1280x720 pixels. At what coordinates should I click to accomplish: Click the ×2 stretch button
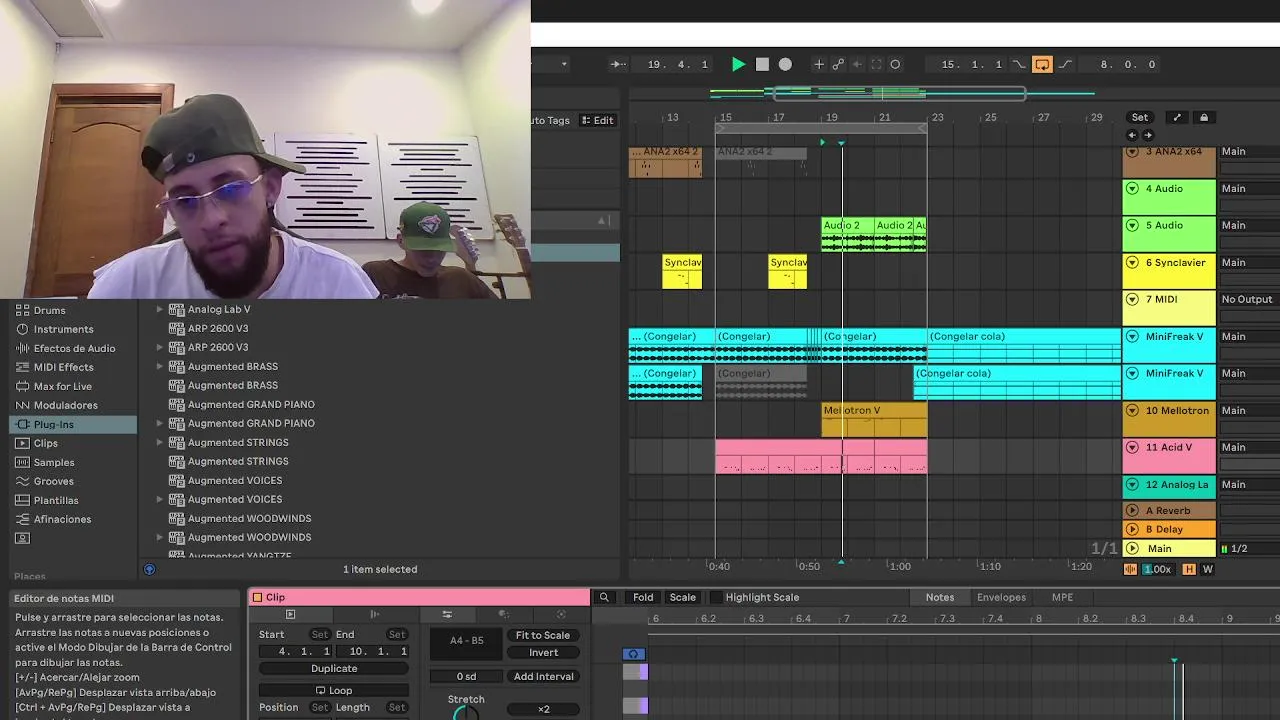[543, 709]
